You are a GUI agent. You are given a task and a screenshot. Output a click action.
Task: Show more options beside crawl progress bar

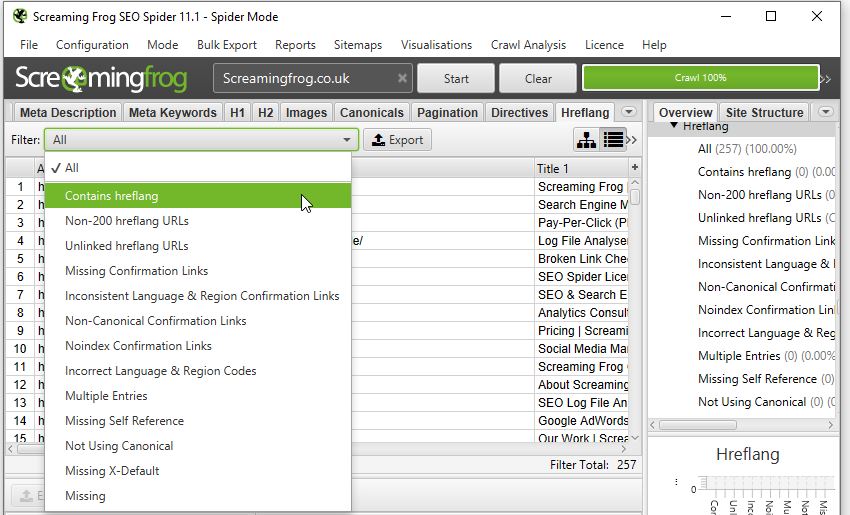tap(824, 79)
